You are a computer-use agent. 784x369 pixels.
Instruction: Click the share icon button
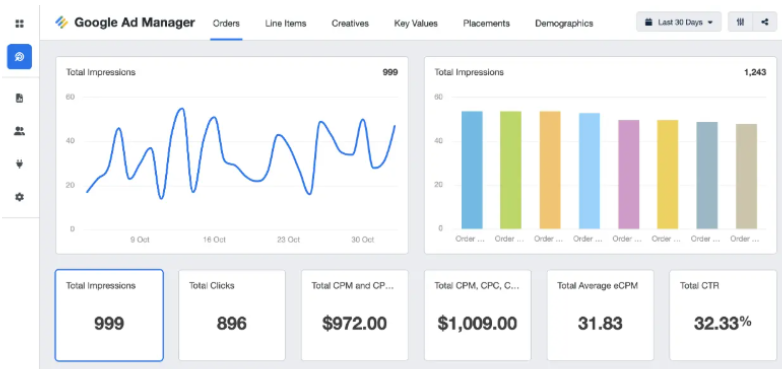point(764,22)
